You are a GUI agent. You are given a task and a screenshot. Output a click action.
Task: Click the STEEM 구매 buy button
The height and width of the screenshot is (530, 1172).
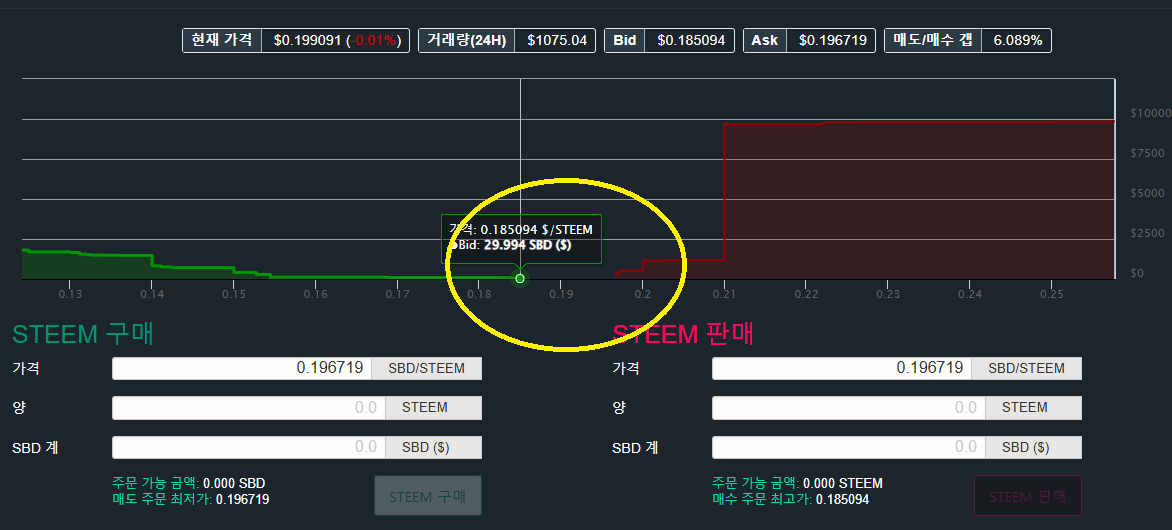428,496
